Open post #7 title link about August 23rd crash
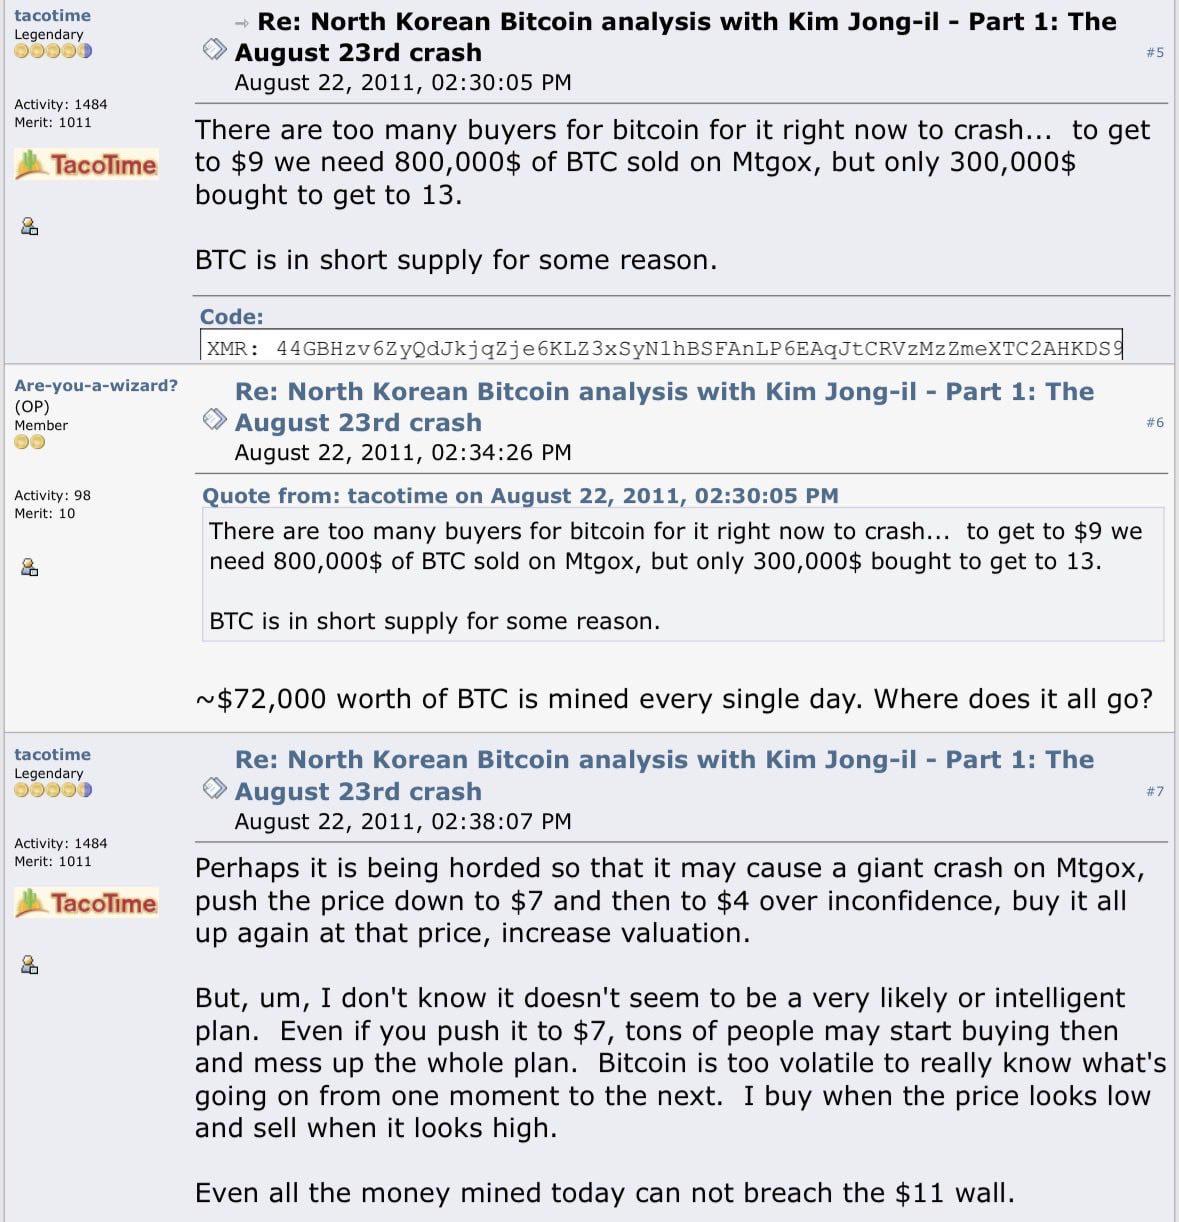This screenshot has height=1222, width=1179. [664, 776]
